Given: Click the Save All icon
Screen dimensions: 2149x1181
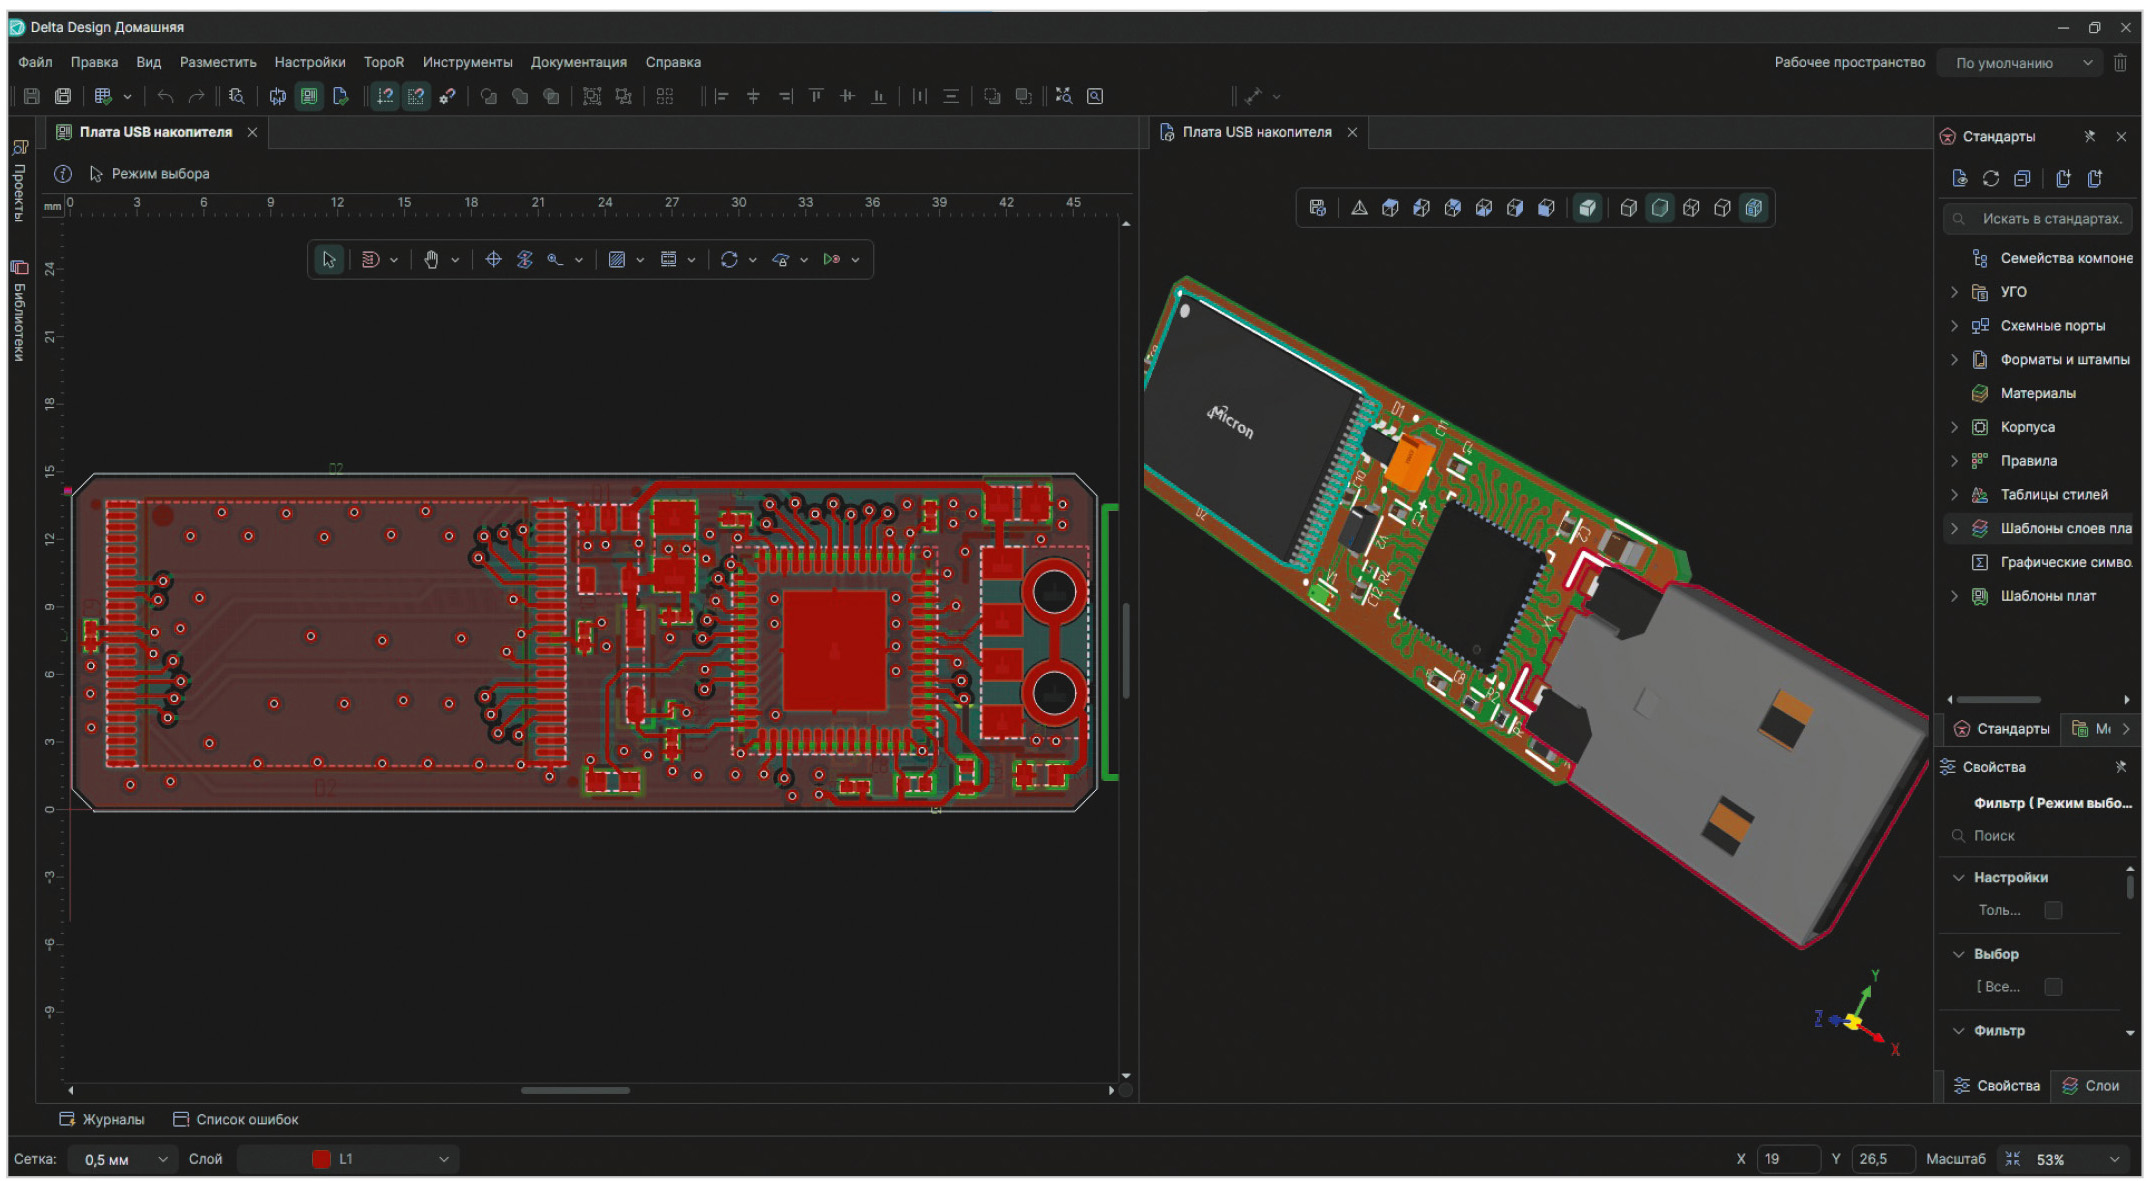Looking at the screenshot, I should point(63,96).
